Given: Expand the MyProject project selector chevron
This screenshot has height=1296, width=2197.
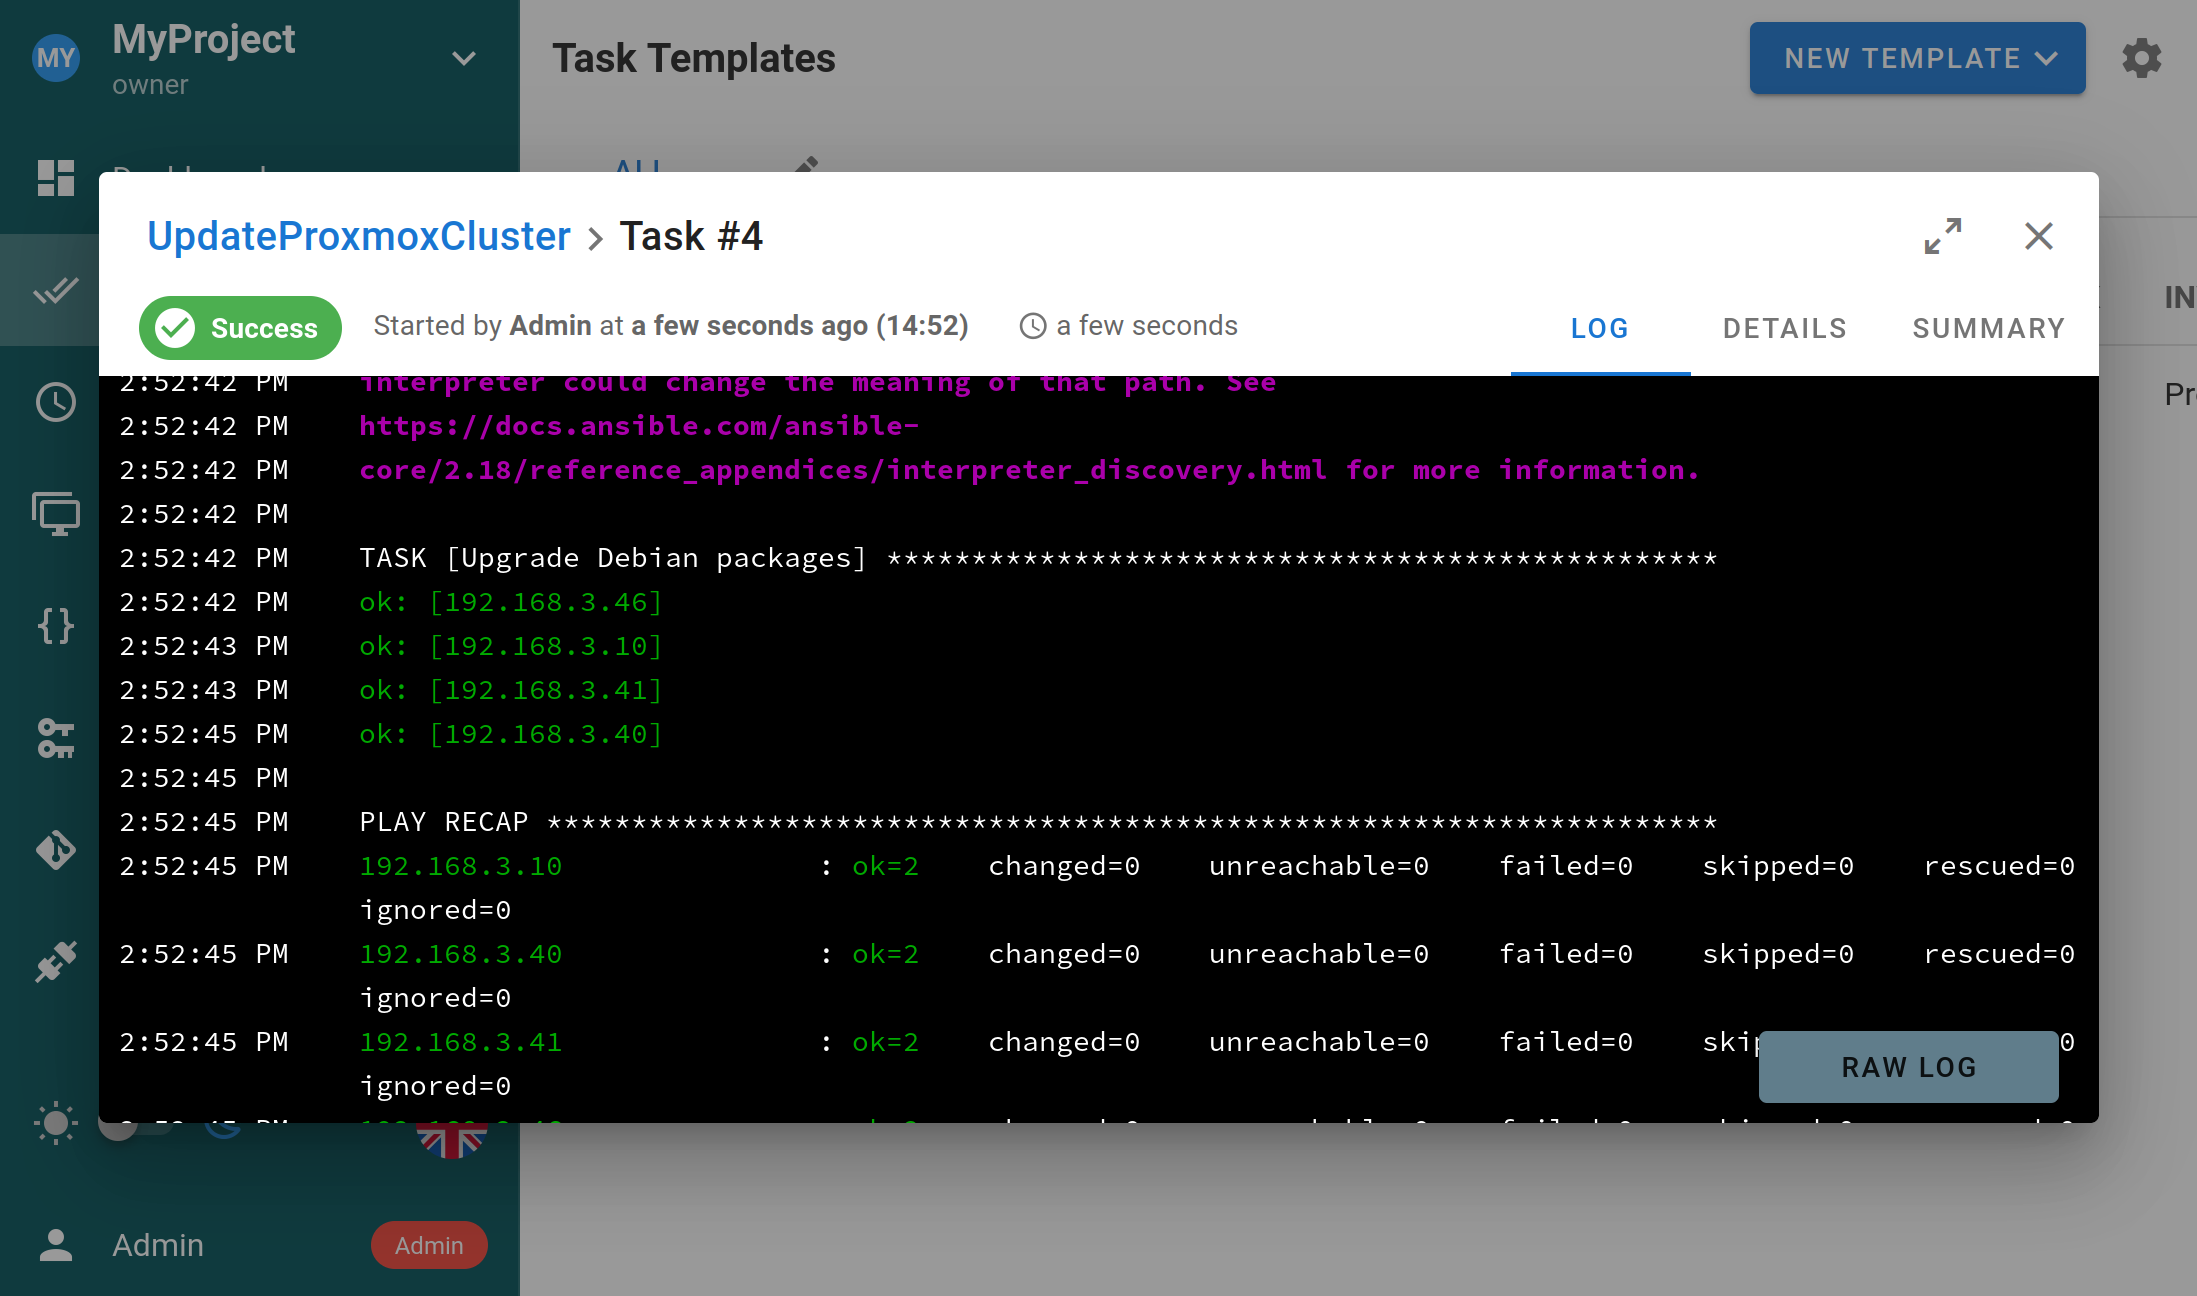Looking at the screenshot, I should click(463, 59).
